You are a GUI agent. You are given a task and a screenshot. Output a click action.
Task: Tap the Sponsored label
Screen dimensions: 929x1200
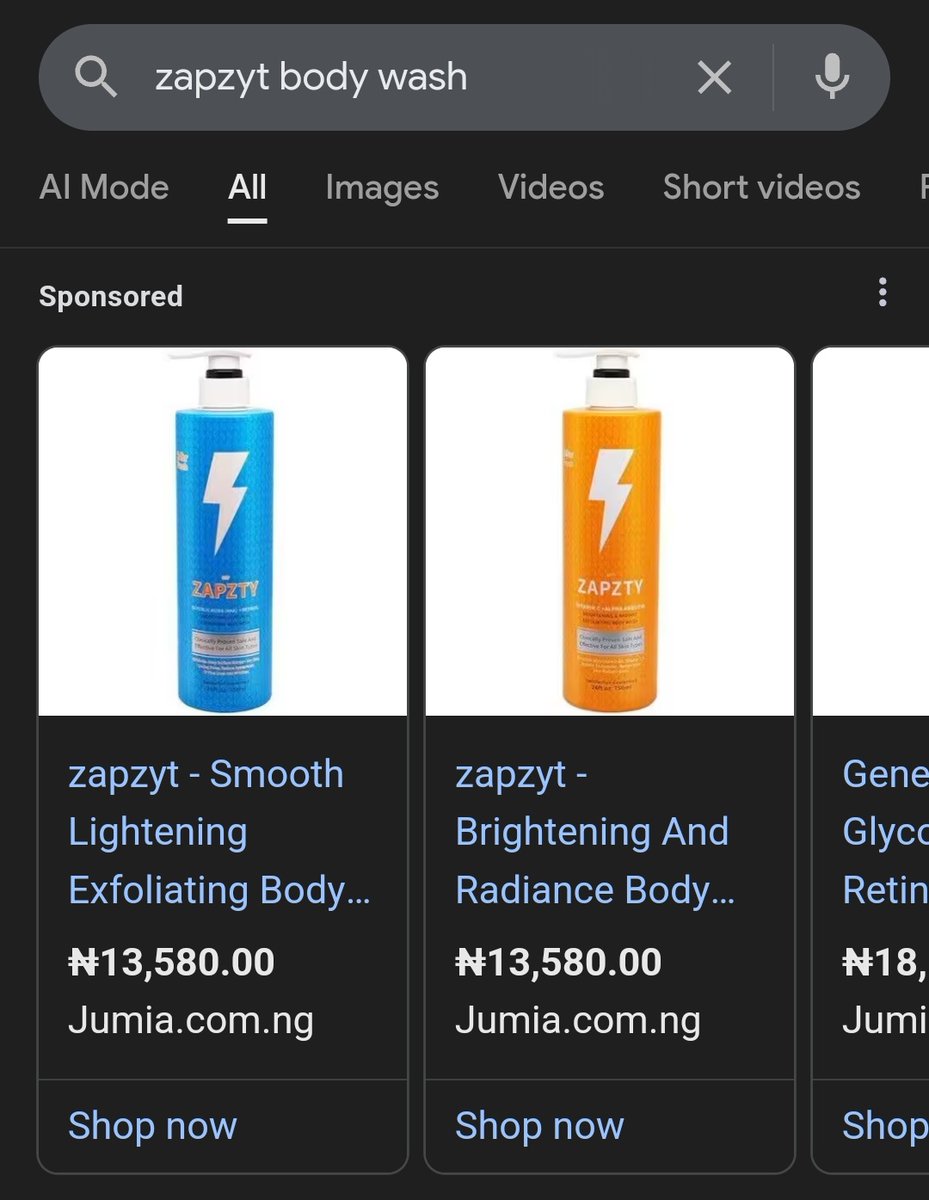(111, 297)
